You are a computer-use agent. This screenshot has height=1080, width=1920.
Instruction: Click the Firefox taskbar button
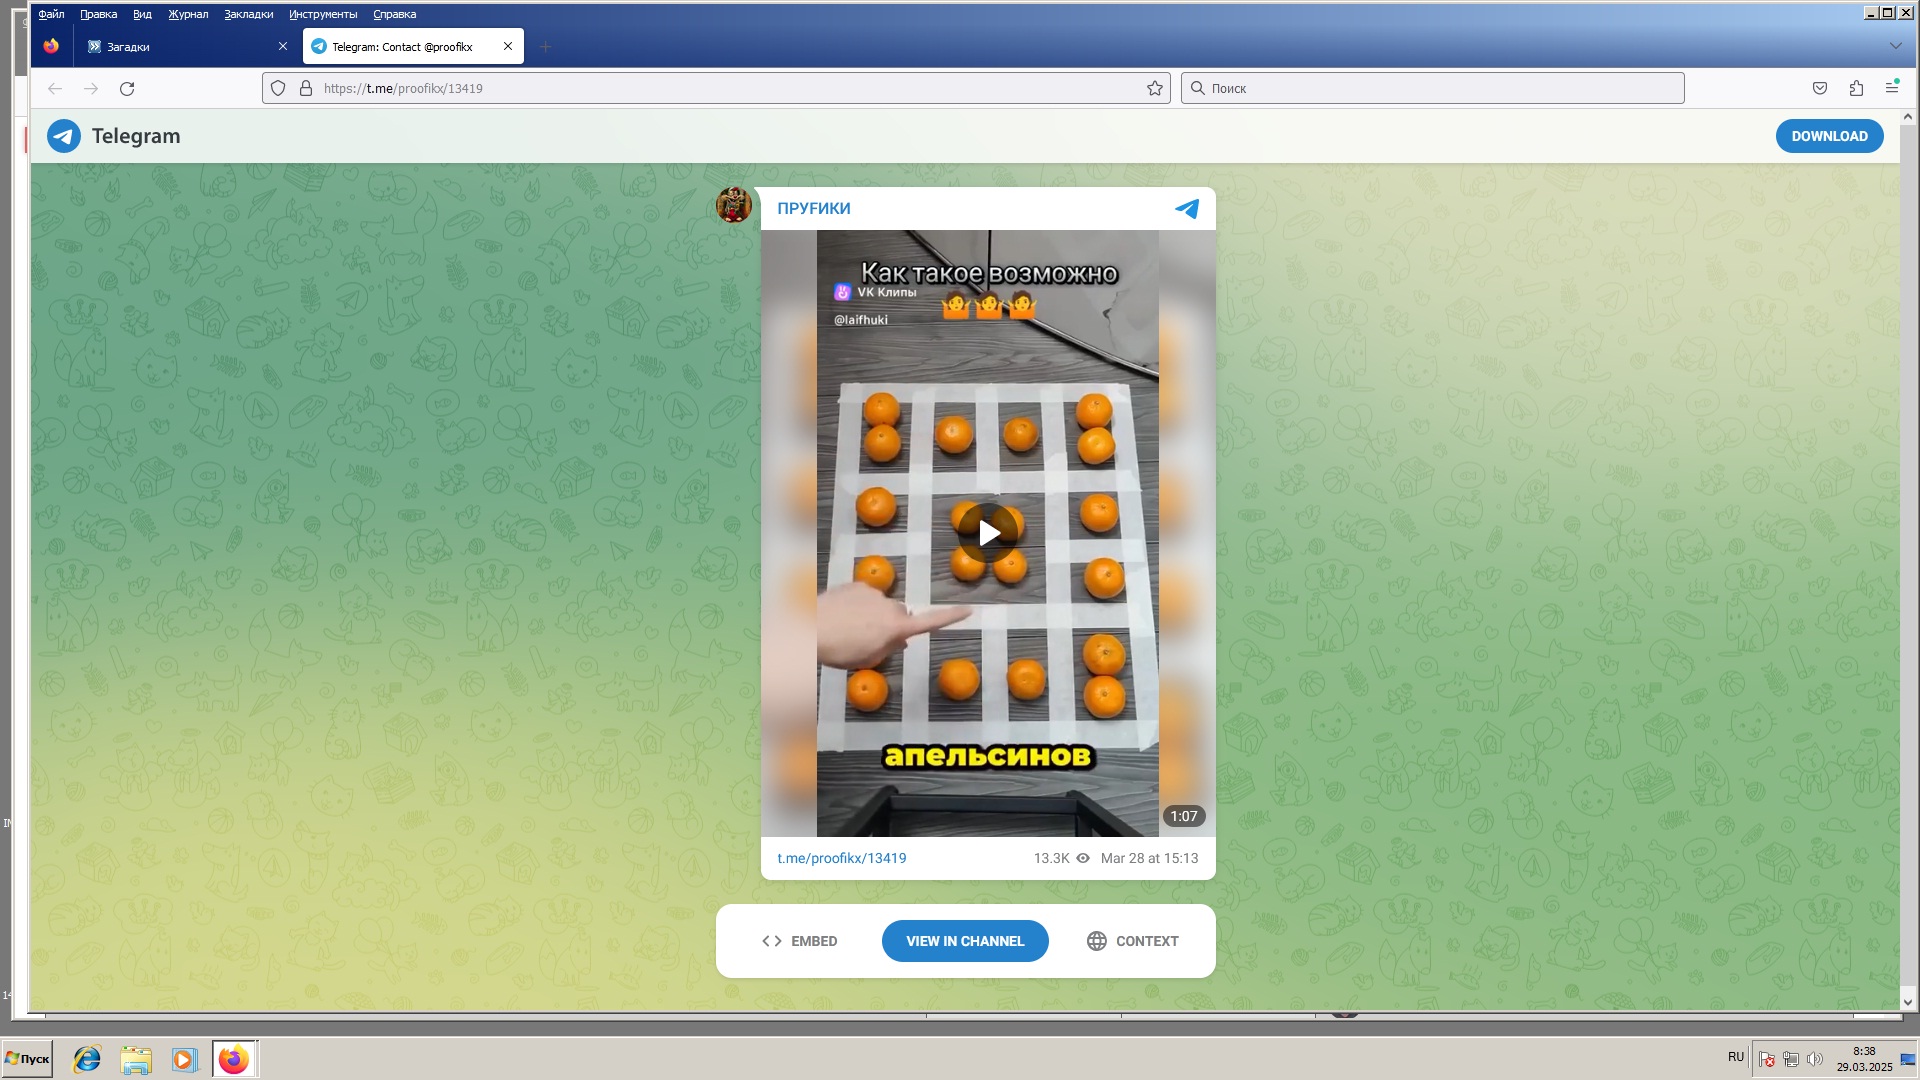[234, 1059]
